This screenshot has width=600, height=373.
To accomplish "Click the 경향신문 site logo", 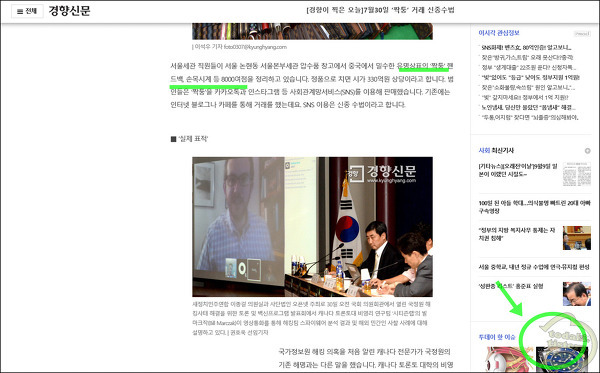I will coord(69,11).
